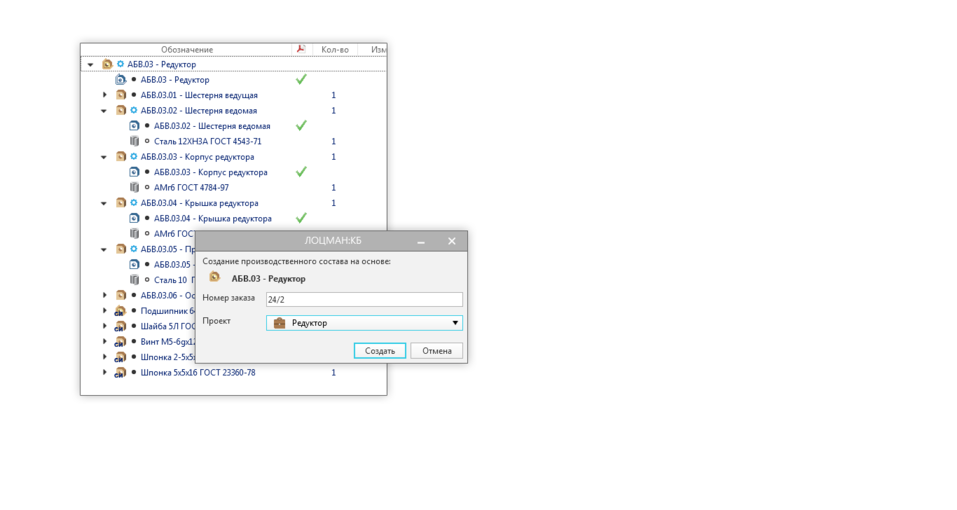957x510 pixels.
Task: Click the PDF icon column header
Action: 300,49
